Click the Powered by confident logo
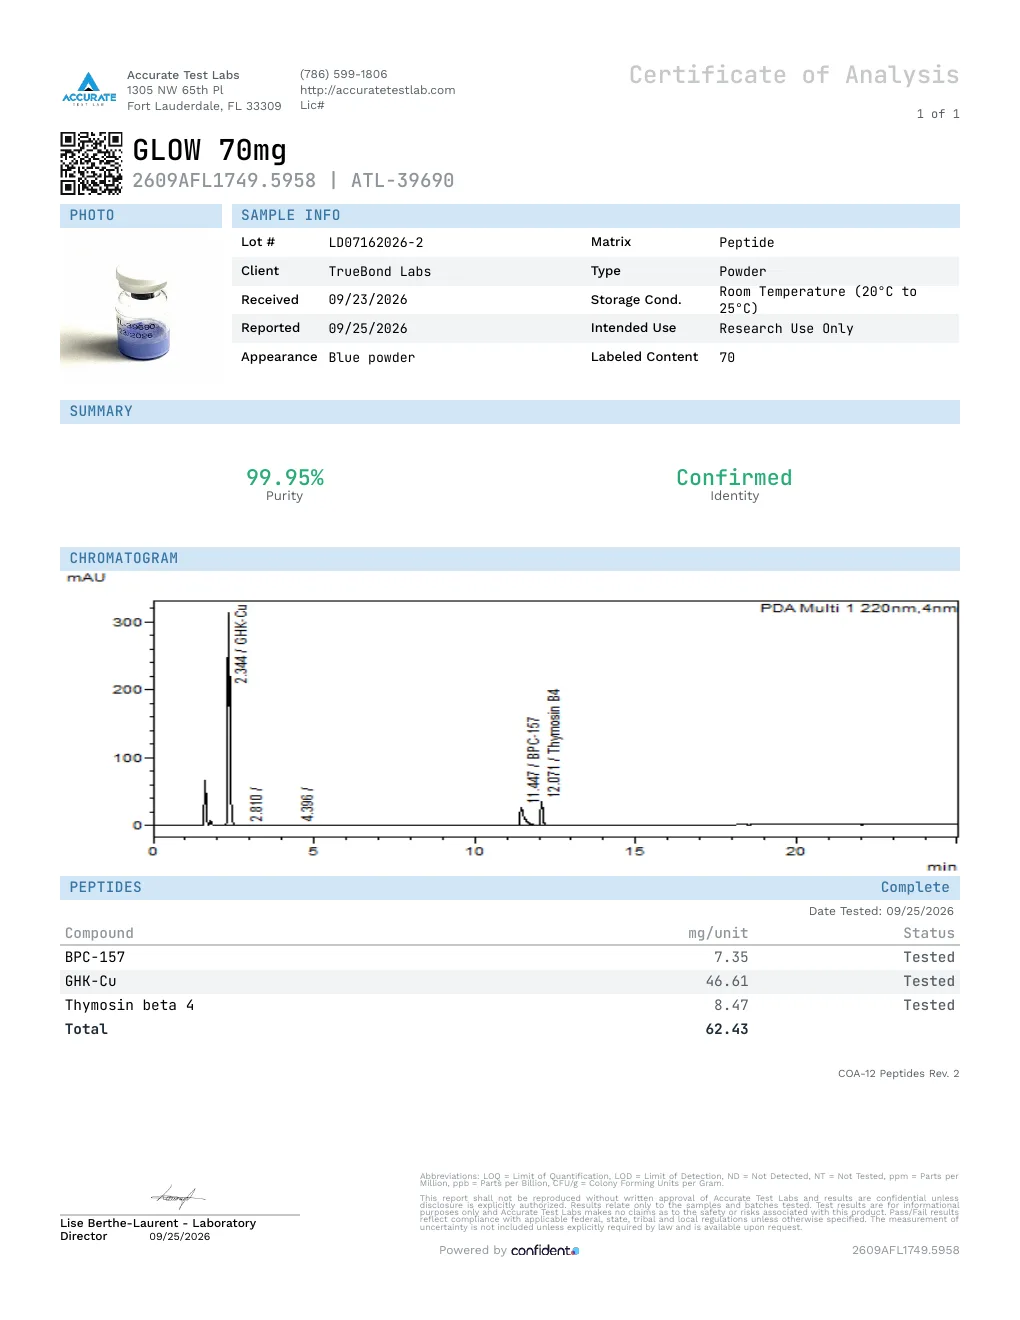Image resolution: width=1020 pixels, height=1320 pixels. click(x=509, y=1251)
